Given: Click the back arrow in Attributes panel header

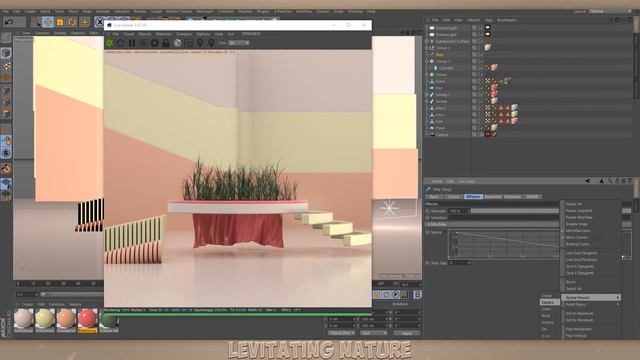Looking at the screenshot, I should coord(588,181).
